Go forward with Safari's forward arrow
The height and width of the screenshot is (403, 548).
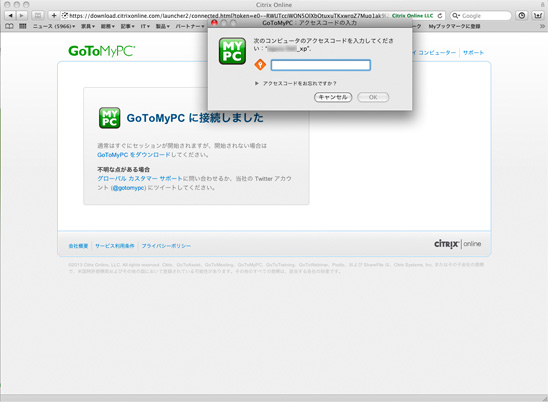click(x=22, y=16)
